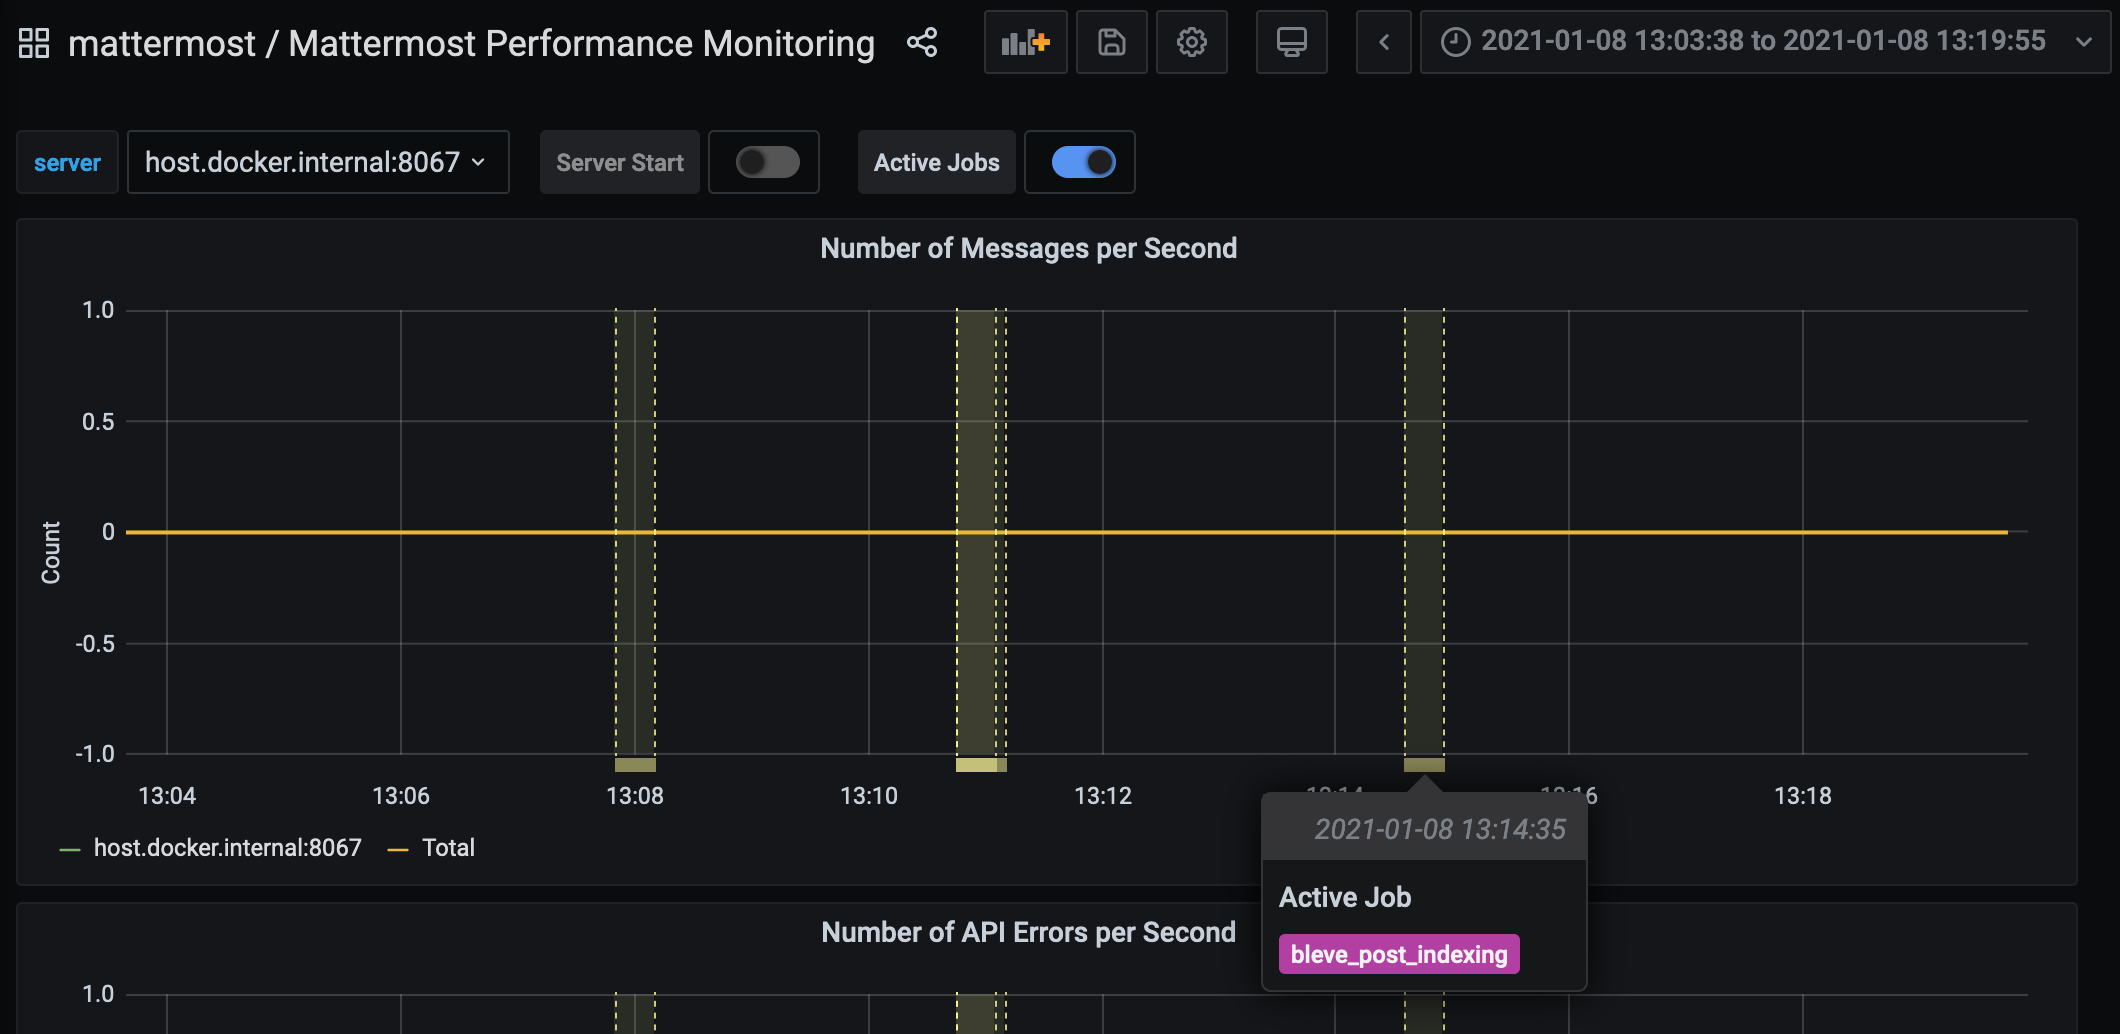Open dashboard settings with the gear icon
Viewport: 2120px width, 1034px height.
[x=1191, y=42]
